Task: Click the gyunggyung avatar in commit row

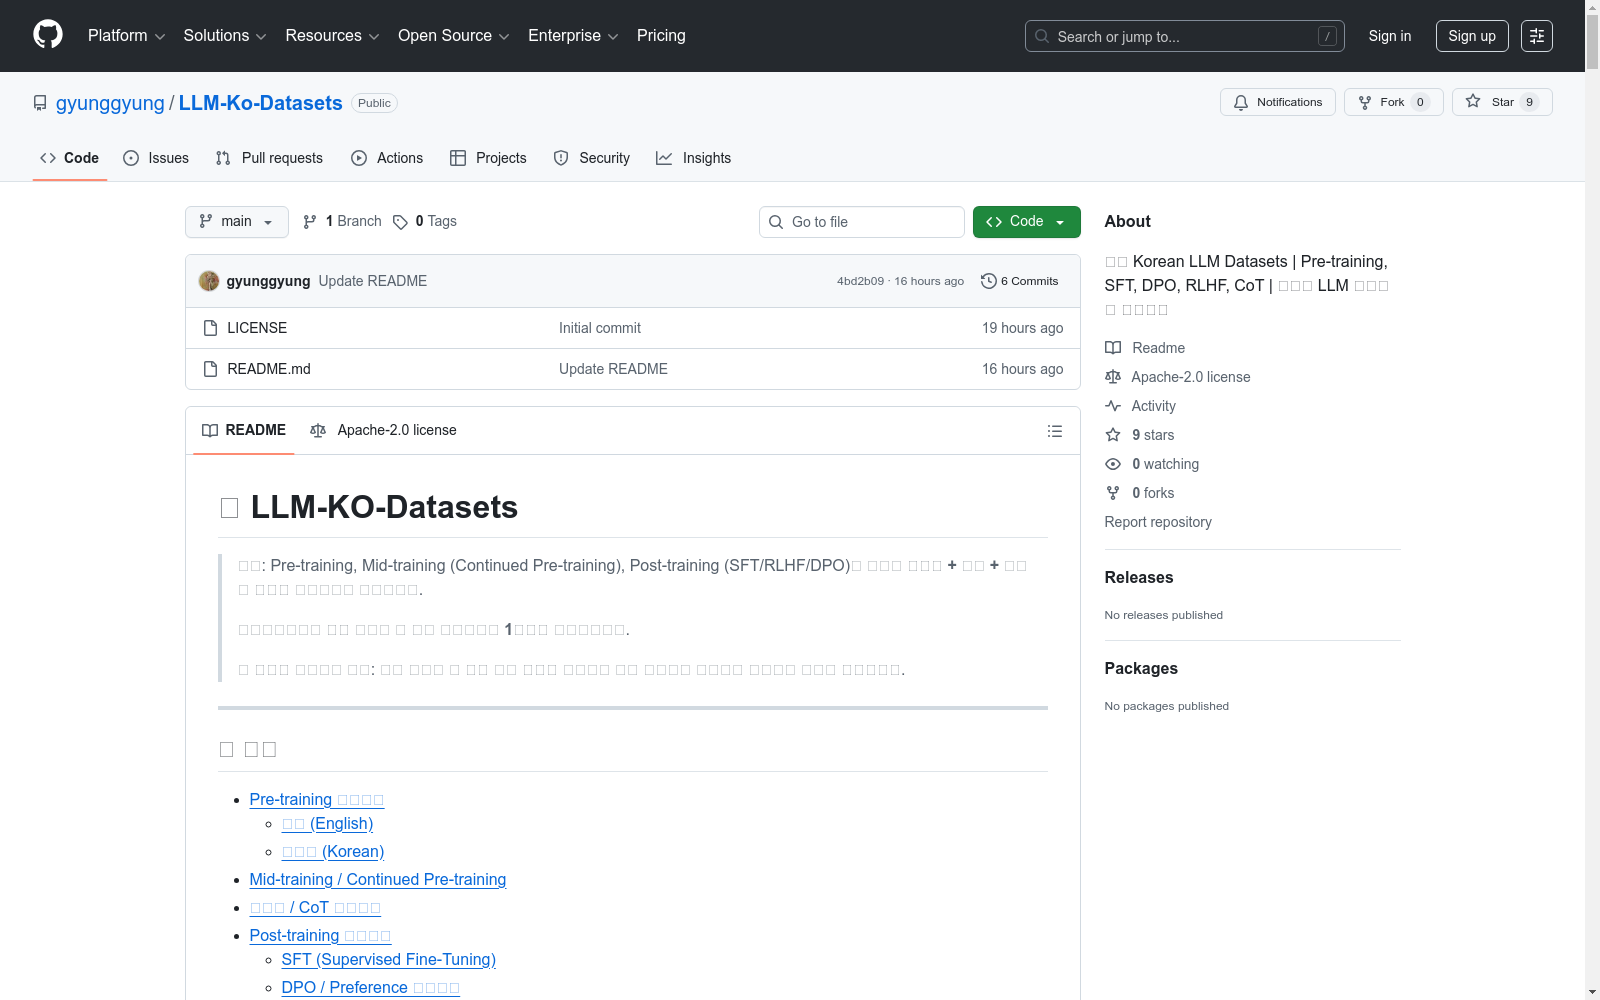Action: click(209, 281)
